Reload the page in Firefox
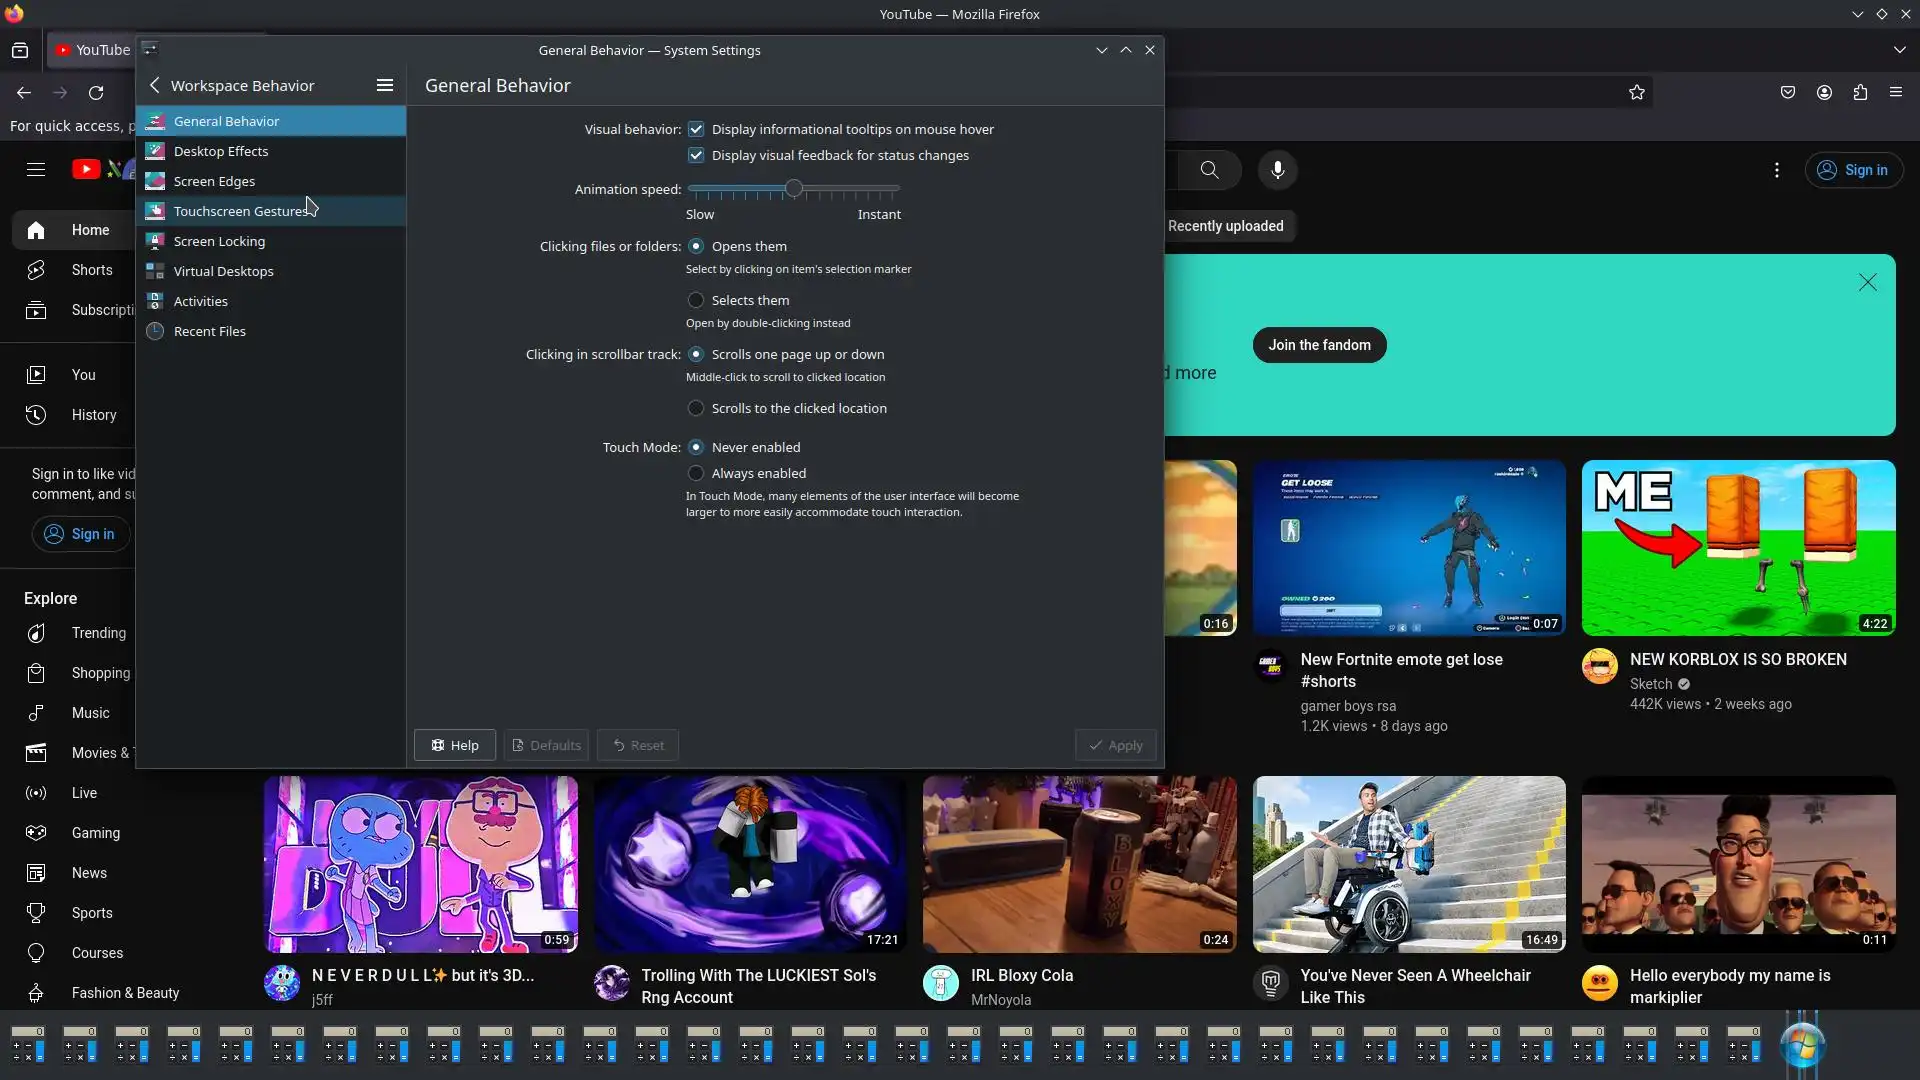Screen dimensions: 1920x1080 point(96,92)
